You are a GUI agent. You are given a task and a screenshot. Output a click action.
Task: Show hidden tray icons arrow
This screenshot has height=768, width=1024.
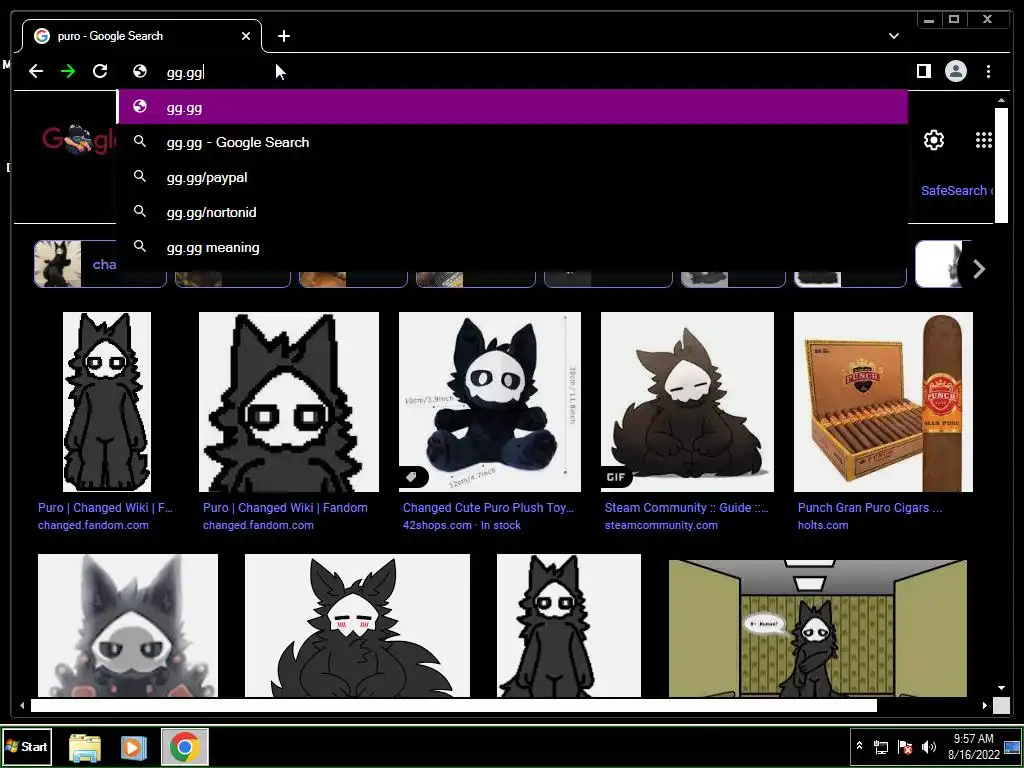click(x=859, y=746)
